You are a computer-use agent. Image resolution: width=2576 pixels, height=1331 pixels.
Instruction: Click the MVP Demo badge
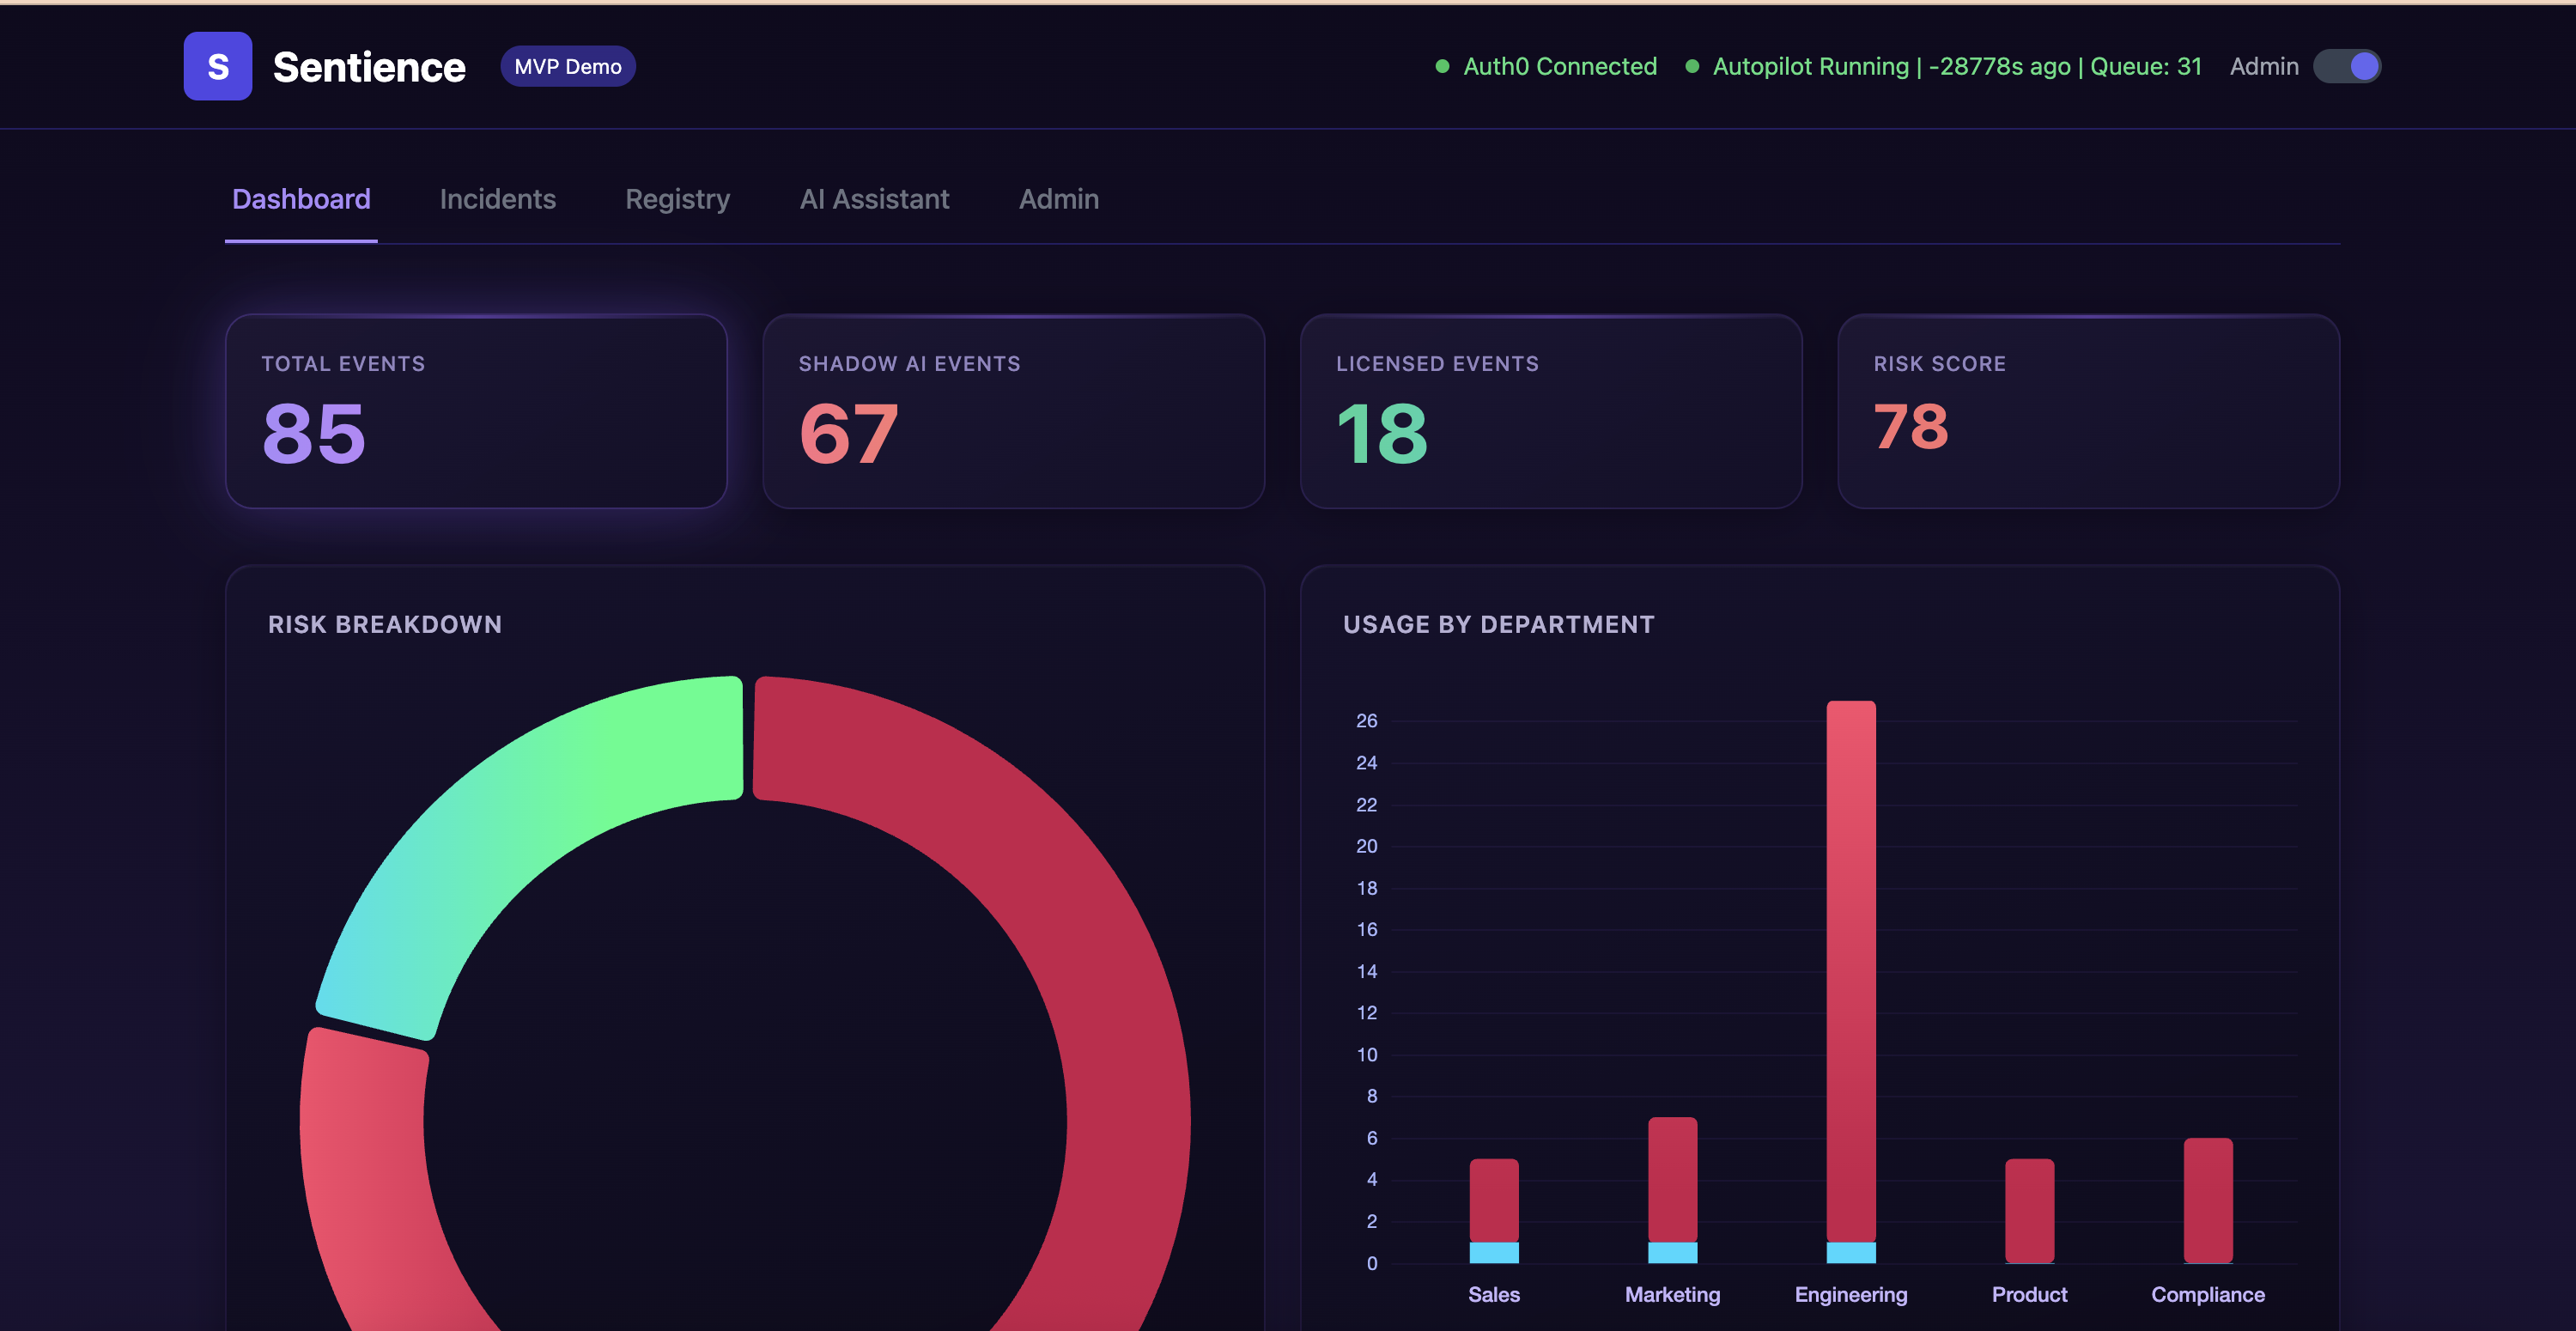point(567,66)
